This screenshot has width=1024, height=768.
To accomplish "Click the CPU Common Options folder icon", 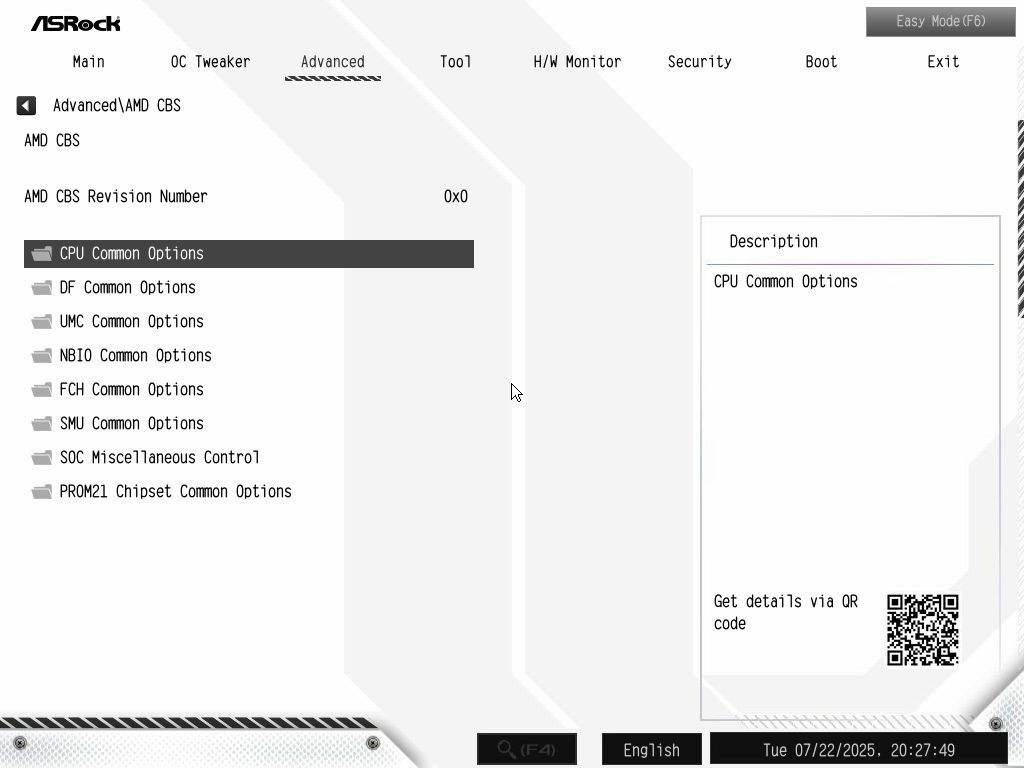I will click(x=42, y=253).
